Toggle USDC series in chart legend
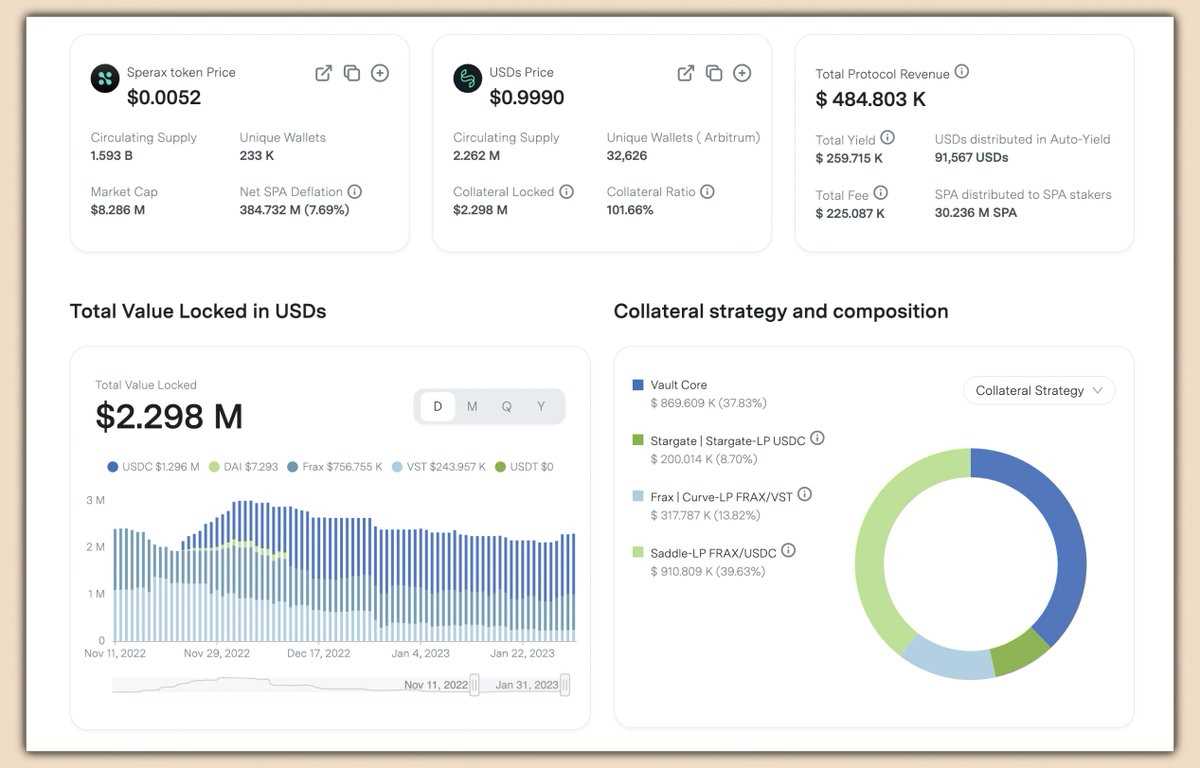This screenshot has height=768, width=1200. (153, 467)
